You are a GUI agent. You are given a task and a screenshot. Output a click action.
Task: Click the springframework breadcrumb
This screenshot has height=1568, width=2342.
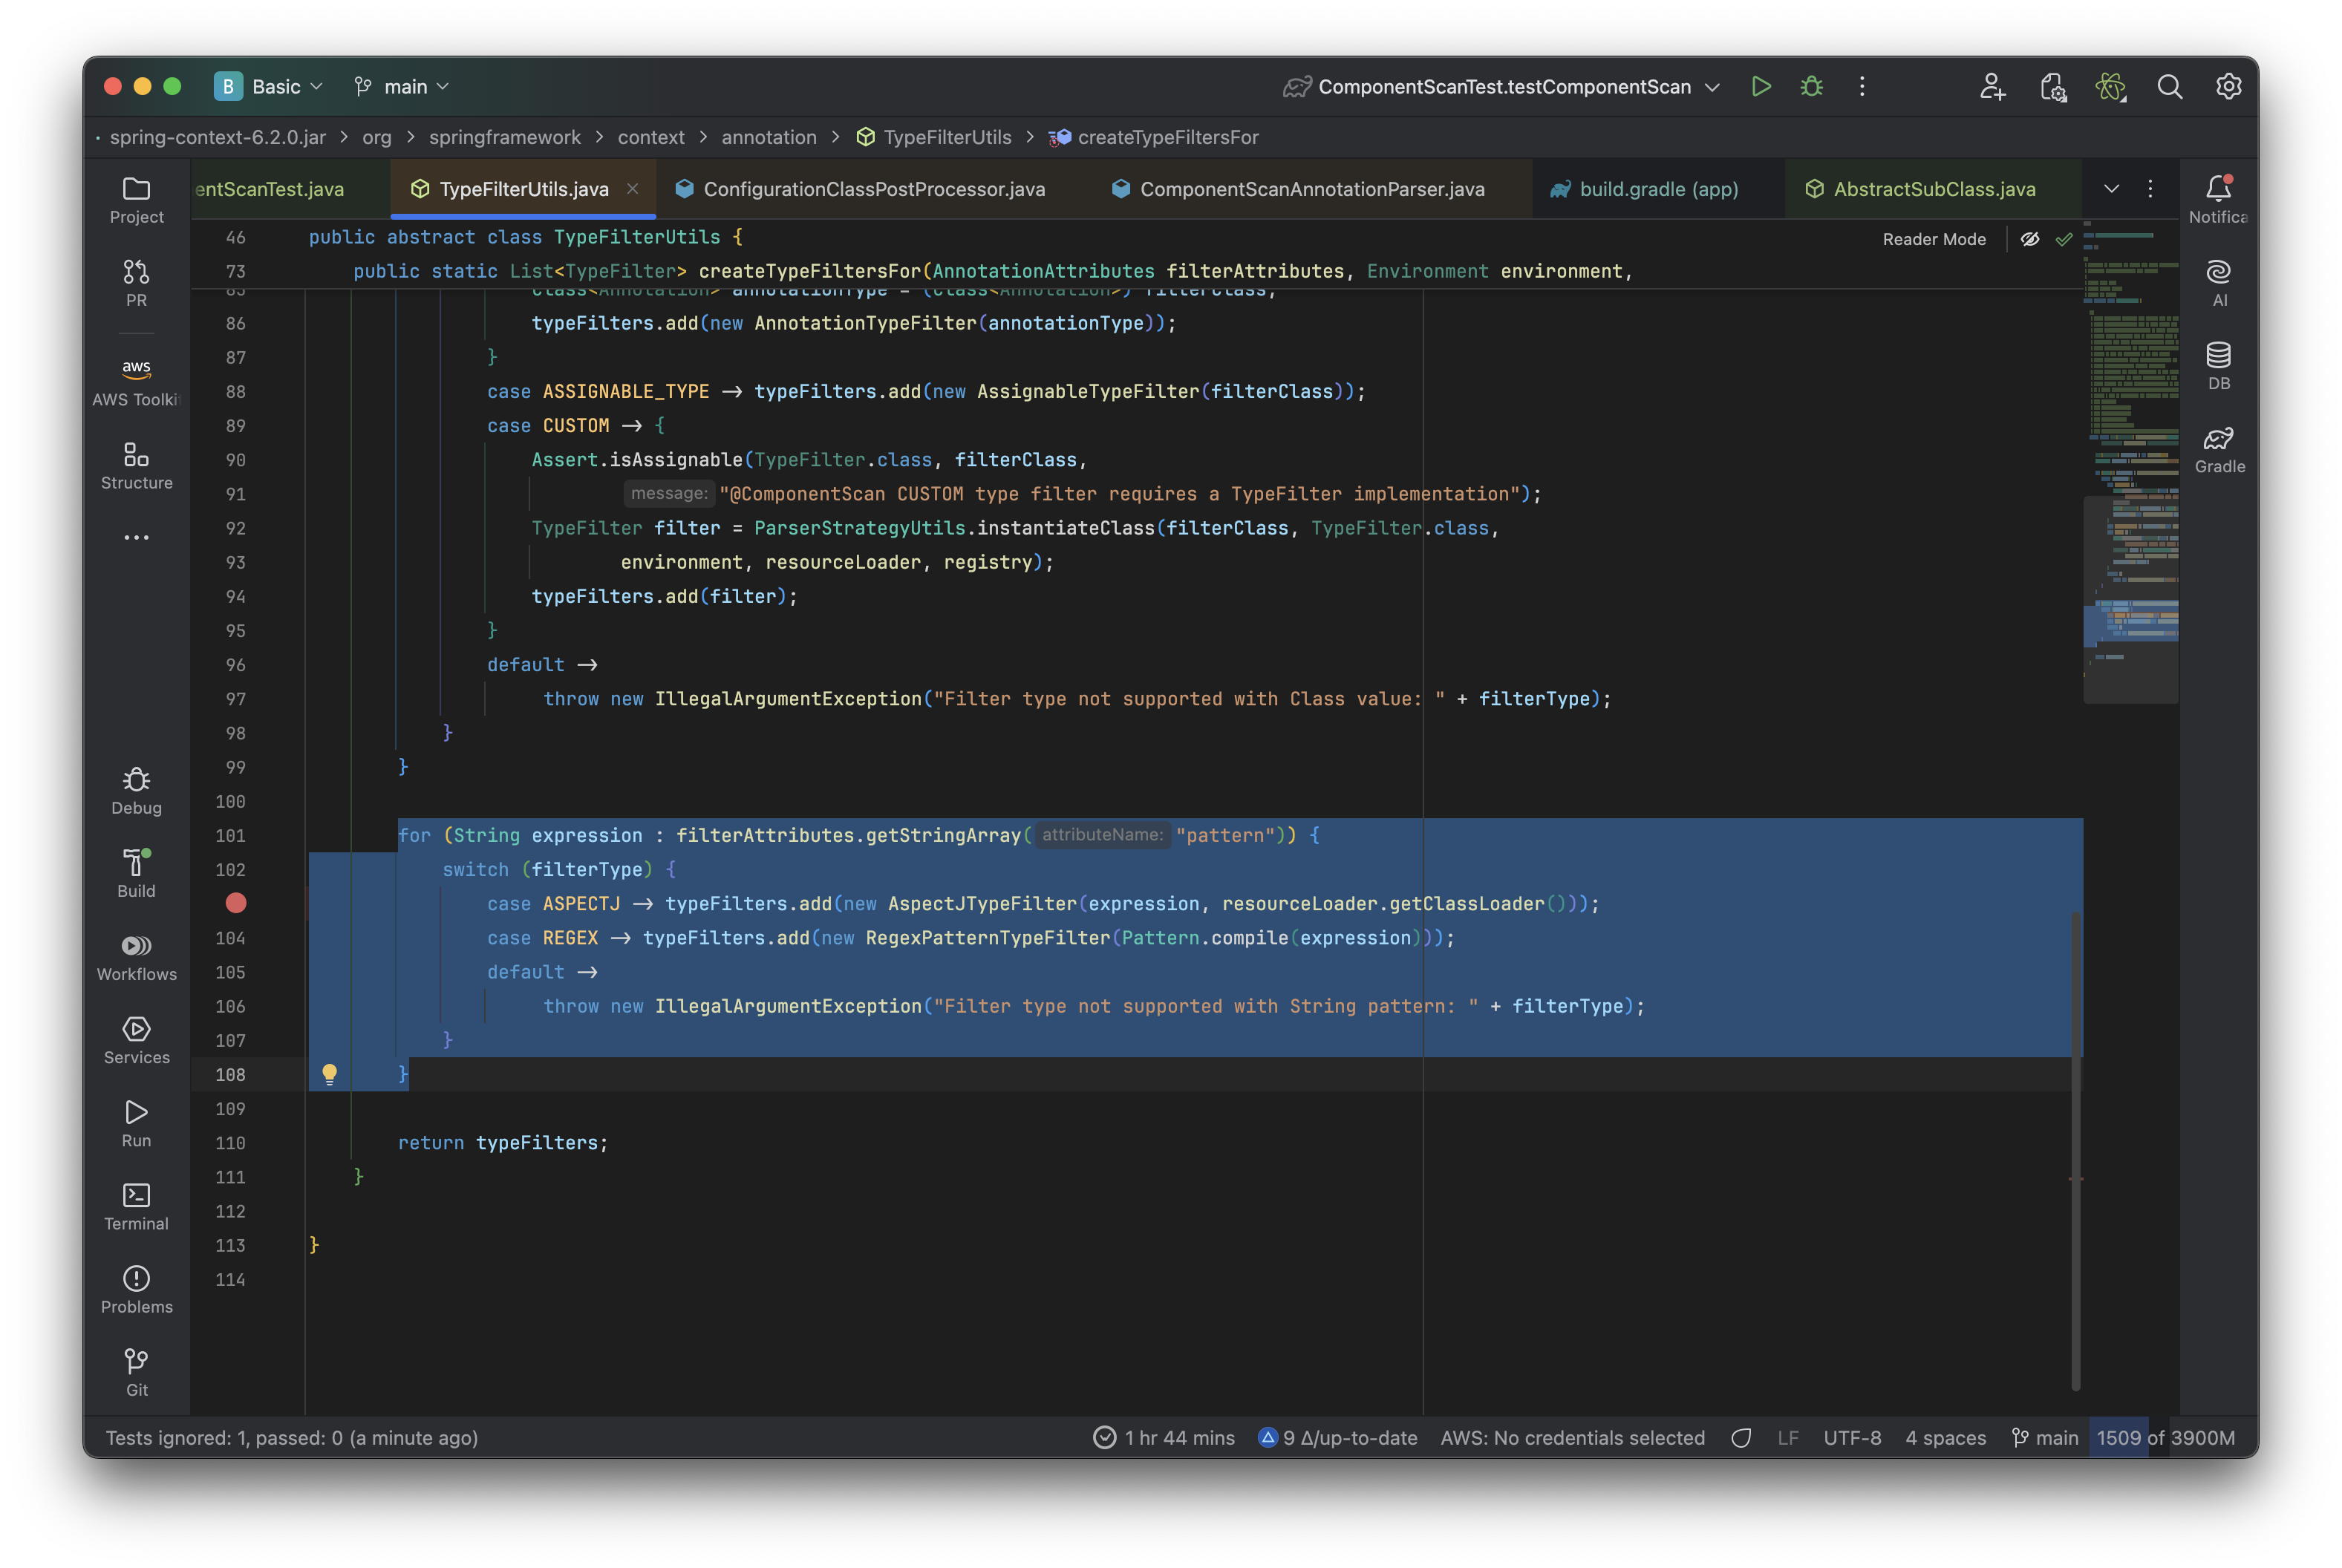click(x=504, y=137)
